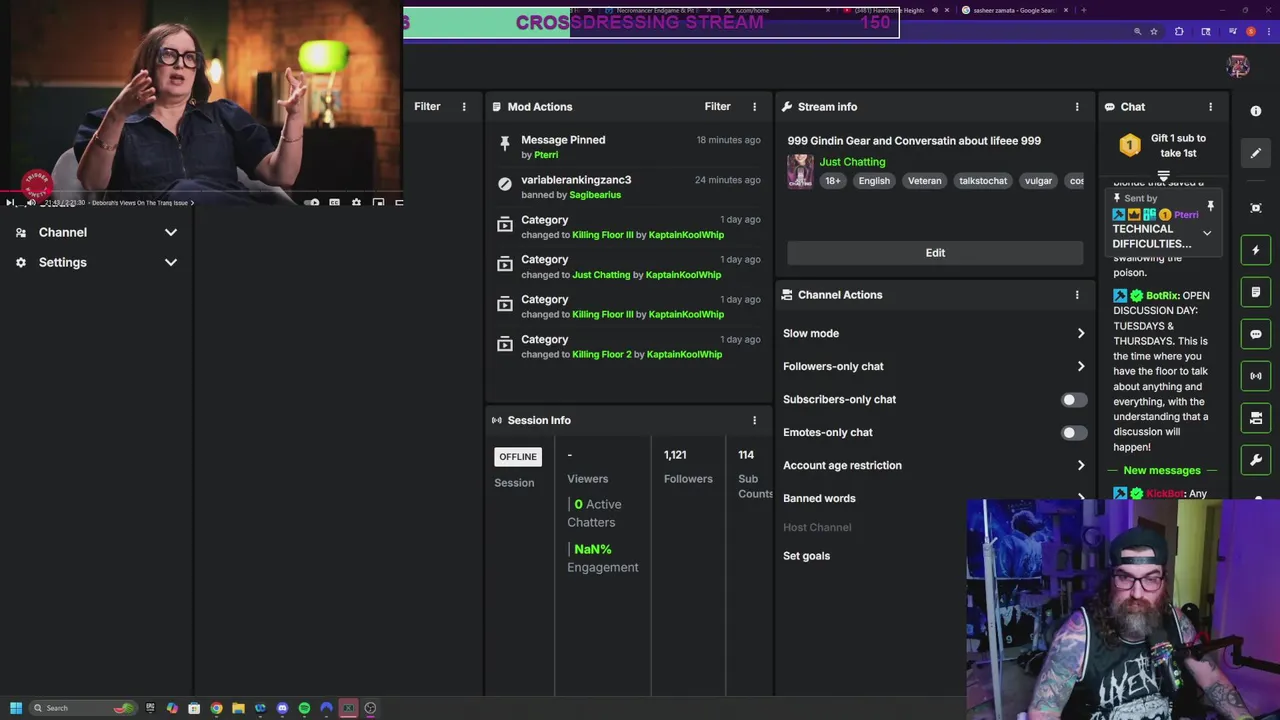This screenshot has width=1280, height=720.
Task: Click leftmost Filter button
Action: pyautogui.click(x=427, y=107)
